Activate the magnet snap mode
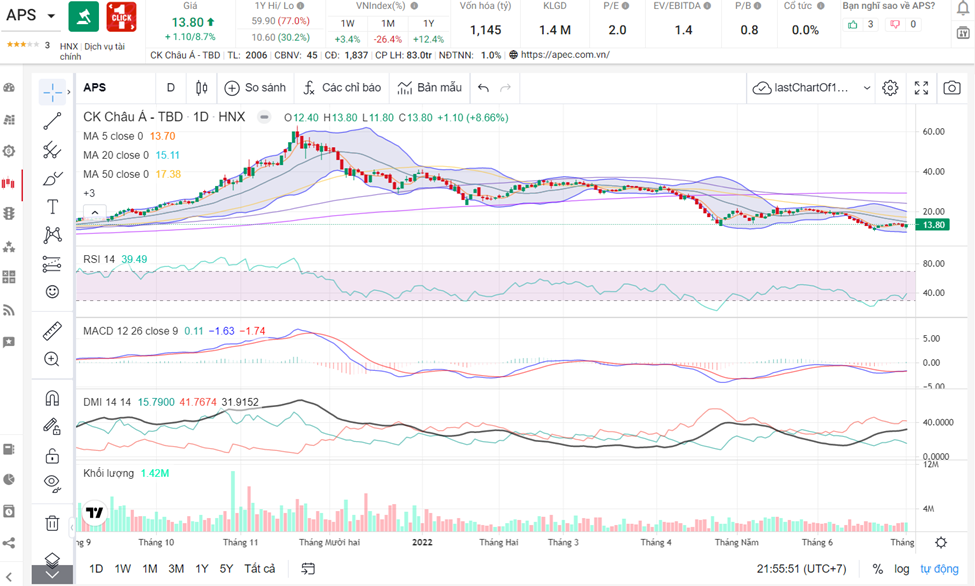The width and height of the screenshot is (975, 586). pos(52,398)
